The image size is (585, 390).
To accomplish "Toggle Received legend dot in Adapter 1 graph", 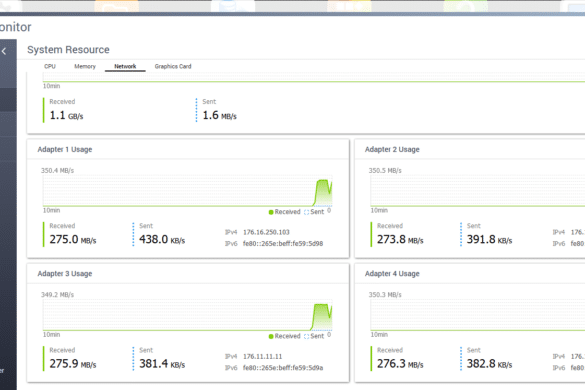I will (271, 212).
